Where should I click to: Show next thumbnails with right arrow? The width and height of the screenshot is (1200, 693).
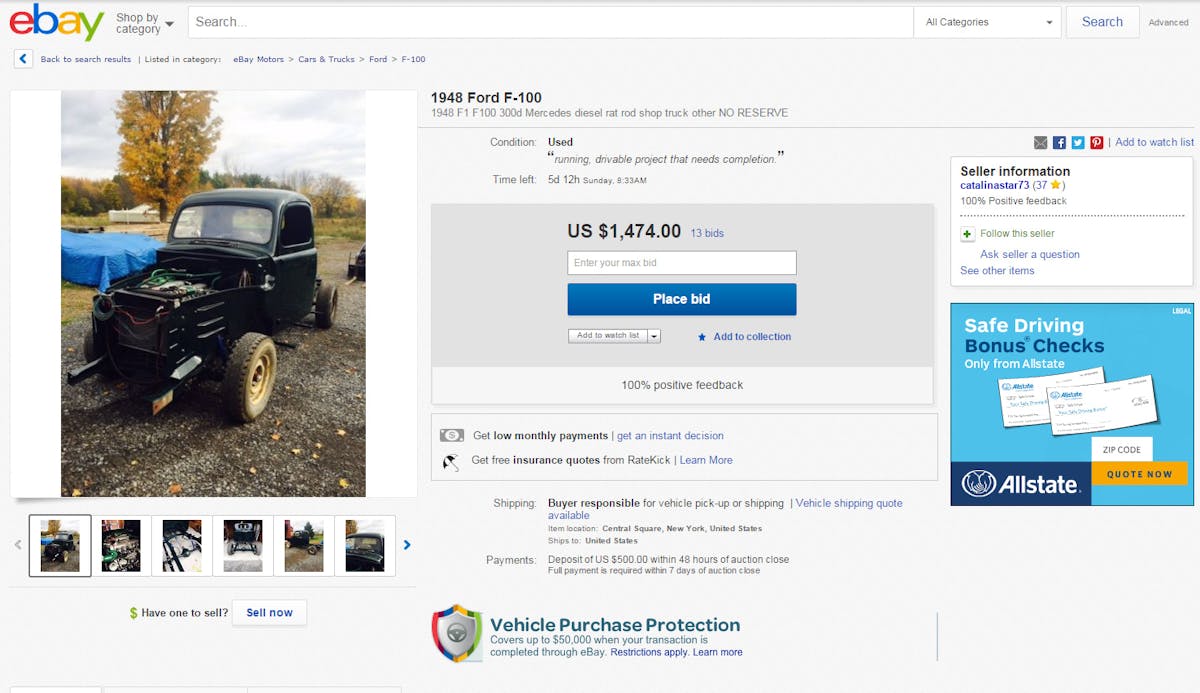coord(407,545)
